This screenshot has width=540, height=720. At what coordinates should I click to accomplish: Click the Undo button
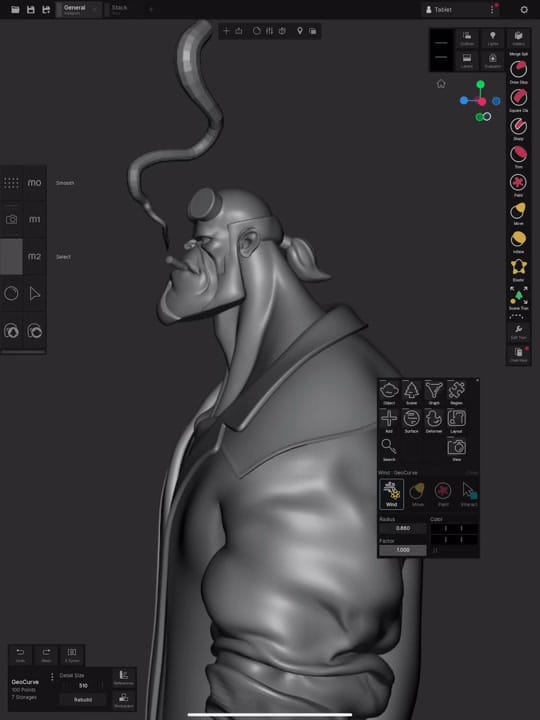(20, 655)
